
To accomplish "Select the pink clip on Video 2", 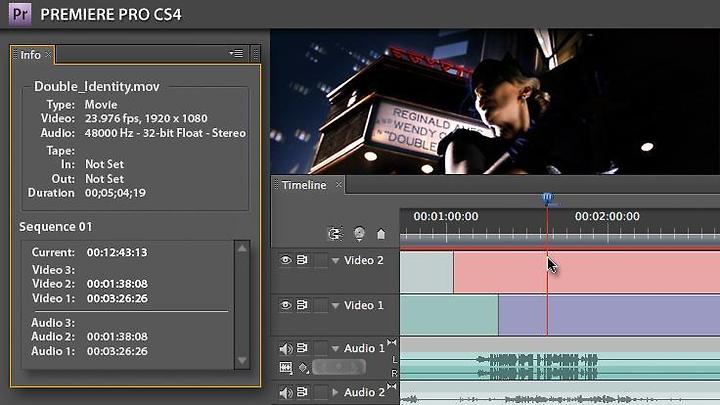I will click(x=587, y=271).
